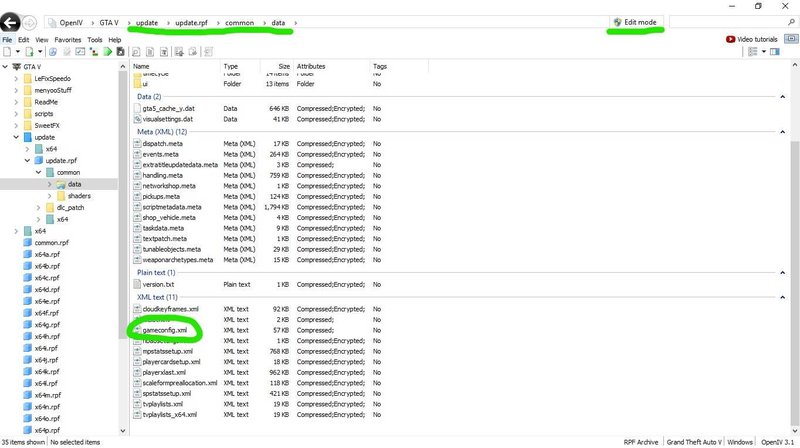The height and width of the screenshot is (448, 800).
Task: Expand the scripts tree node
Action: click(x=16, y=114)
